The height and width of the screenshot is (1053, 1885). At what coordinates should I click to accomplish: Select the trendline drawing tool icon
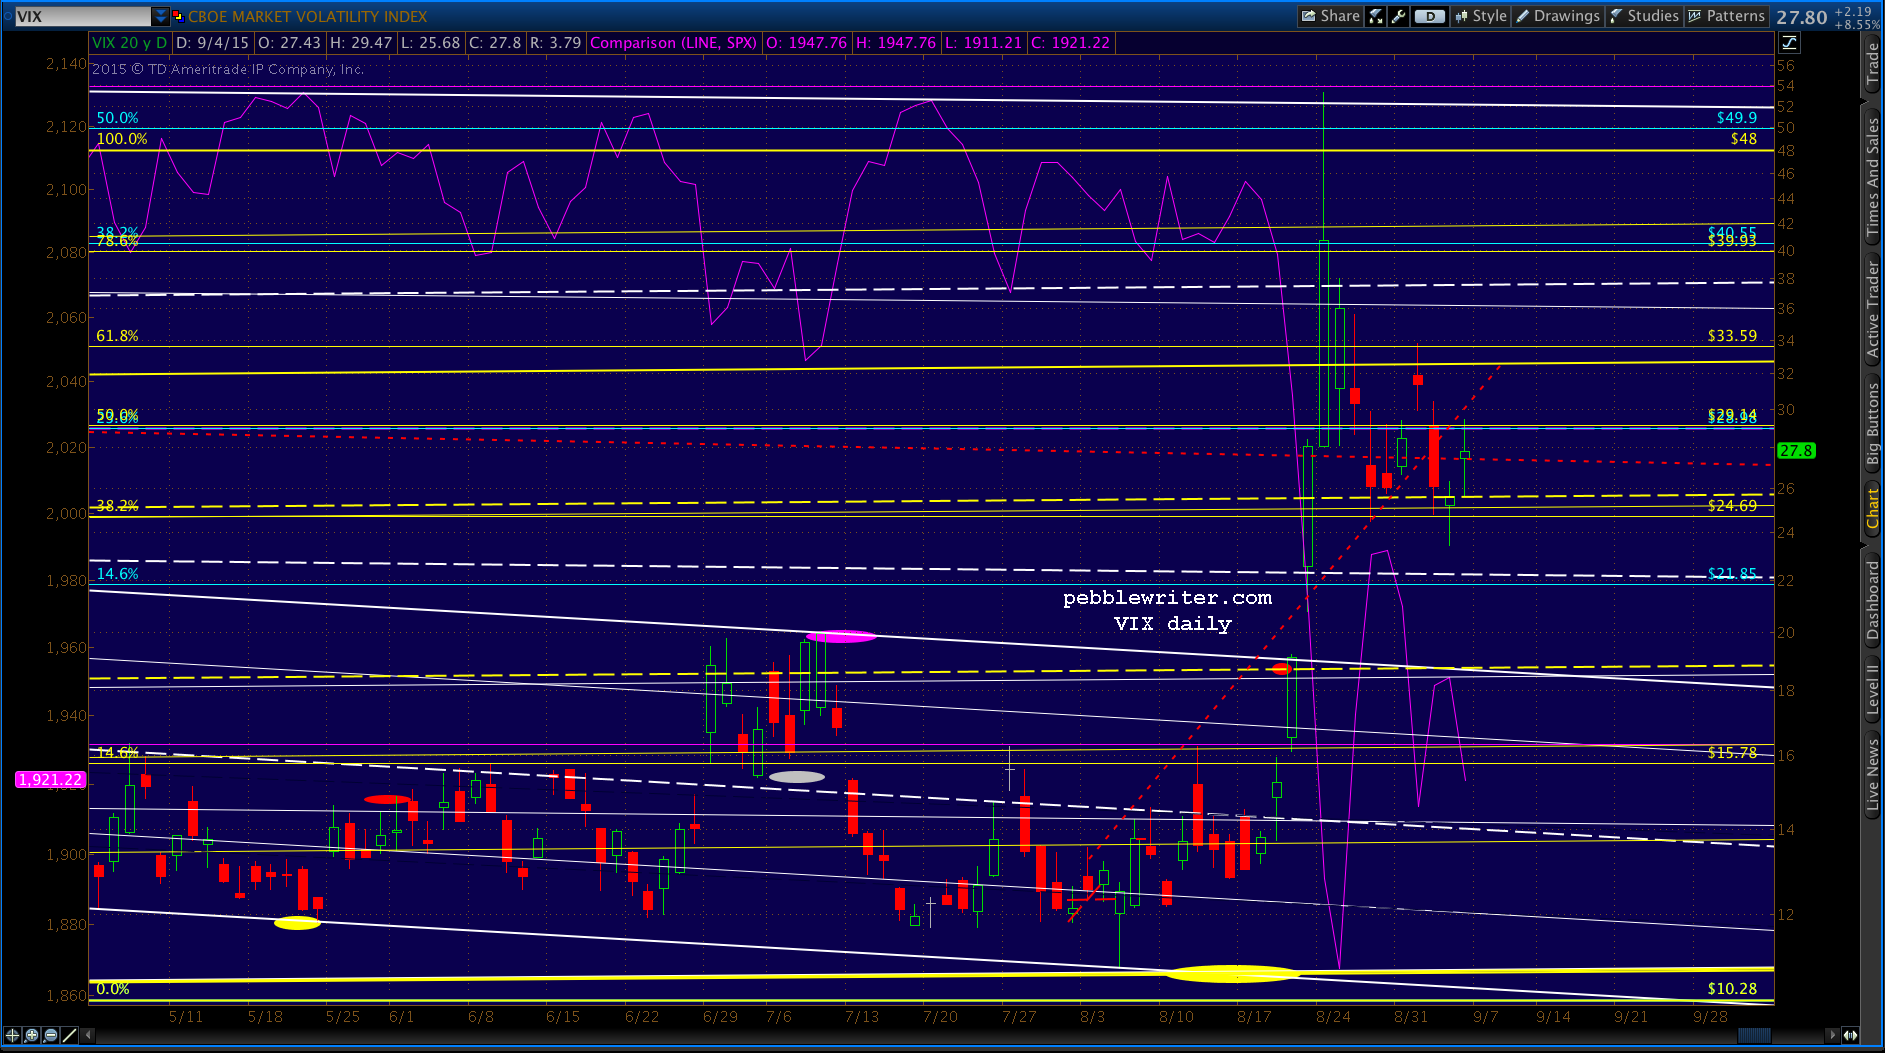(x=69, y=1035)
